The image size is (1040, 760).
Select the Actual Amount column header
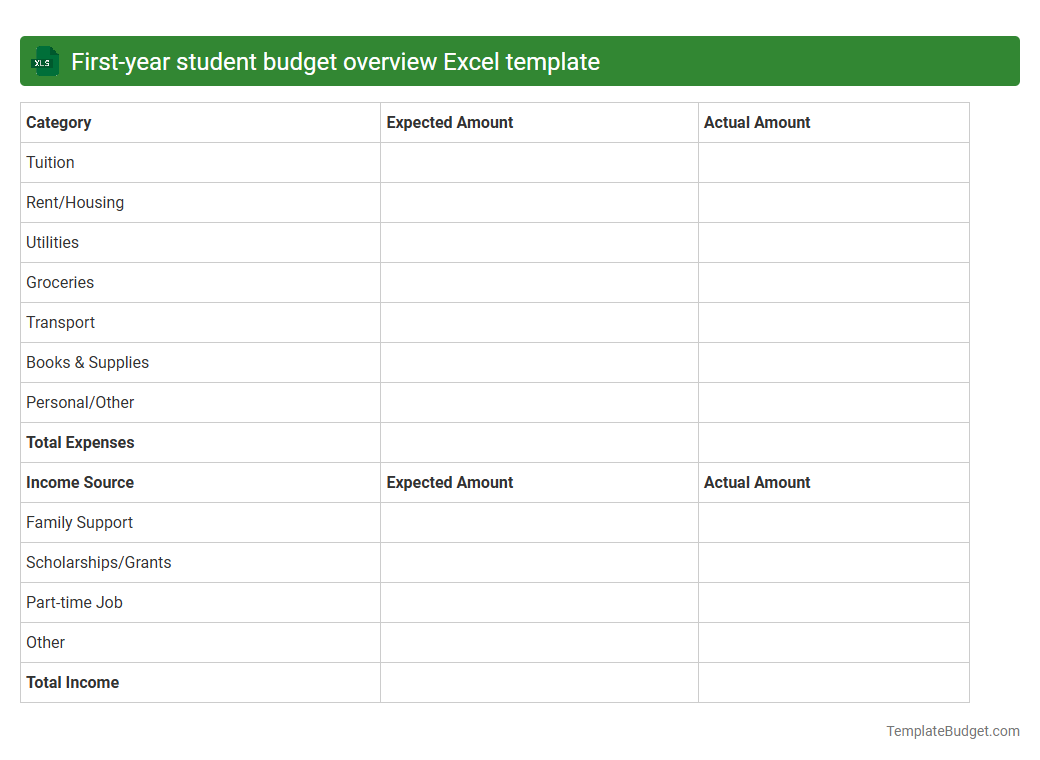click(x=757, y=122)
